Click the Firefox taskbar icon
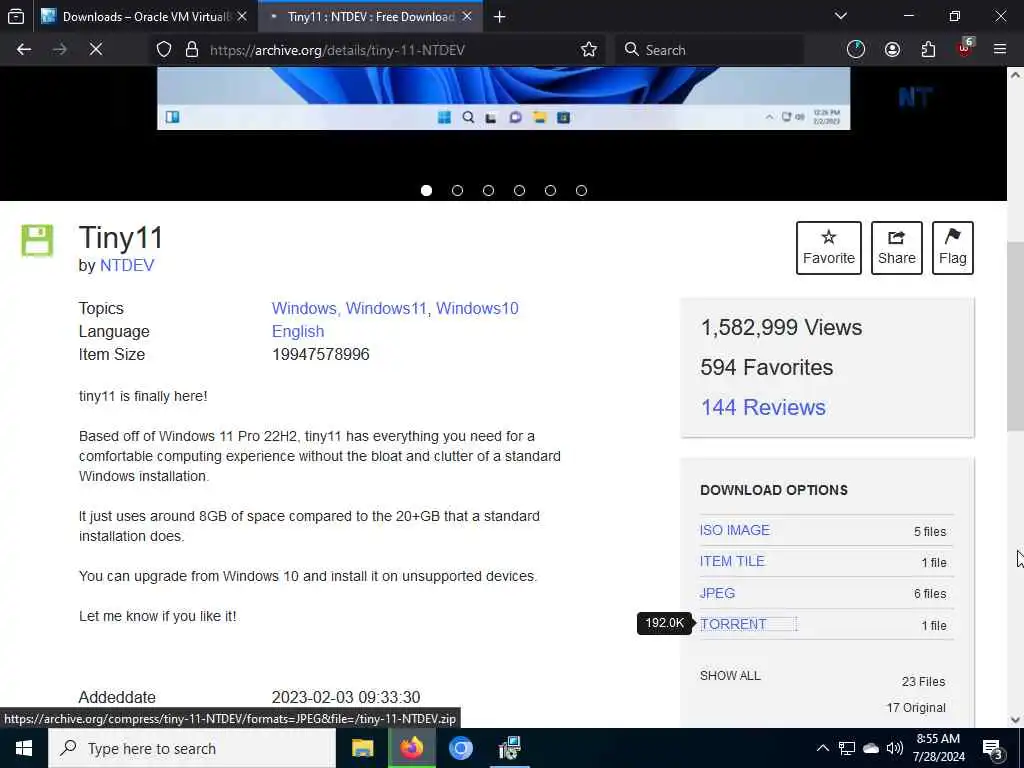This screenshot has height=768, width=1024. [x=412, y=748]
